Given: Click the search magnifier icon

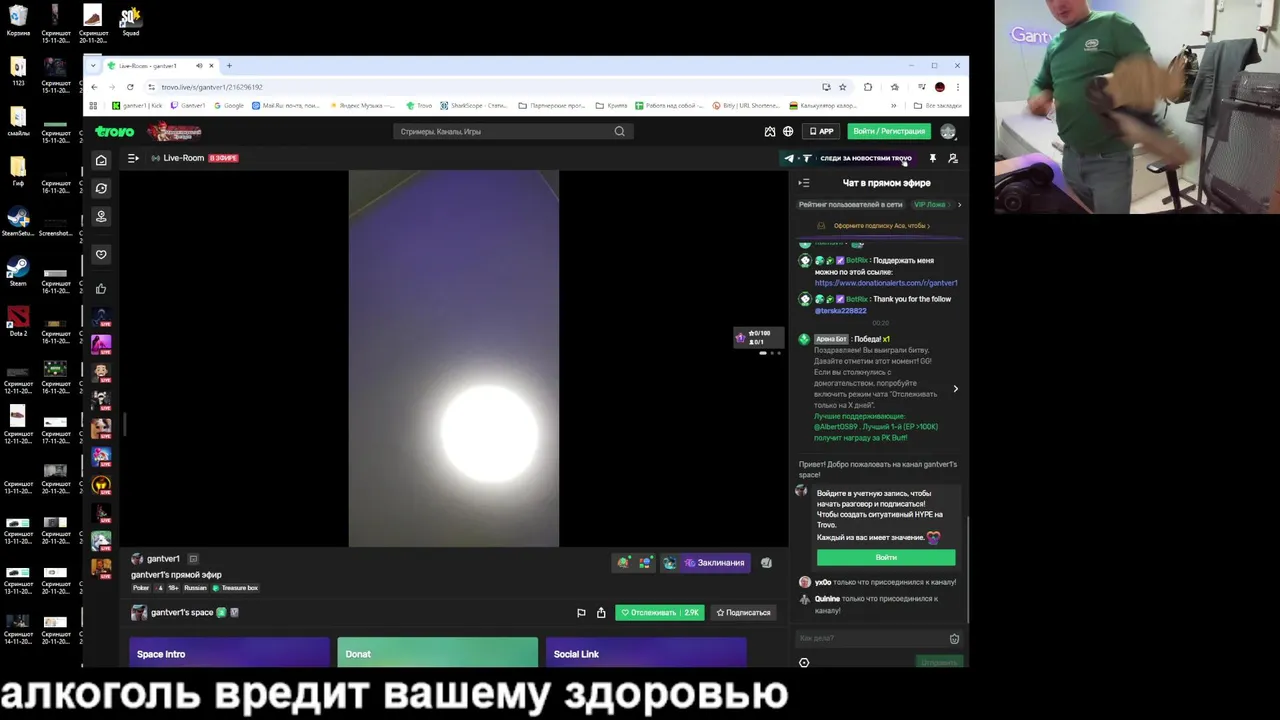Looking at the screenshot, I should point(619,131).
